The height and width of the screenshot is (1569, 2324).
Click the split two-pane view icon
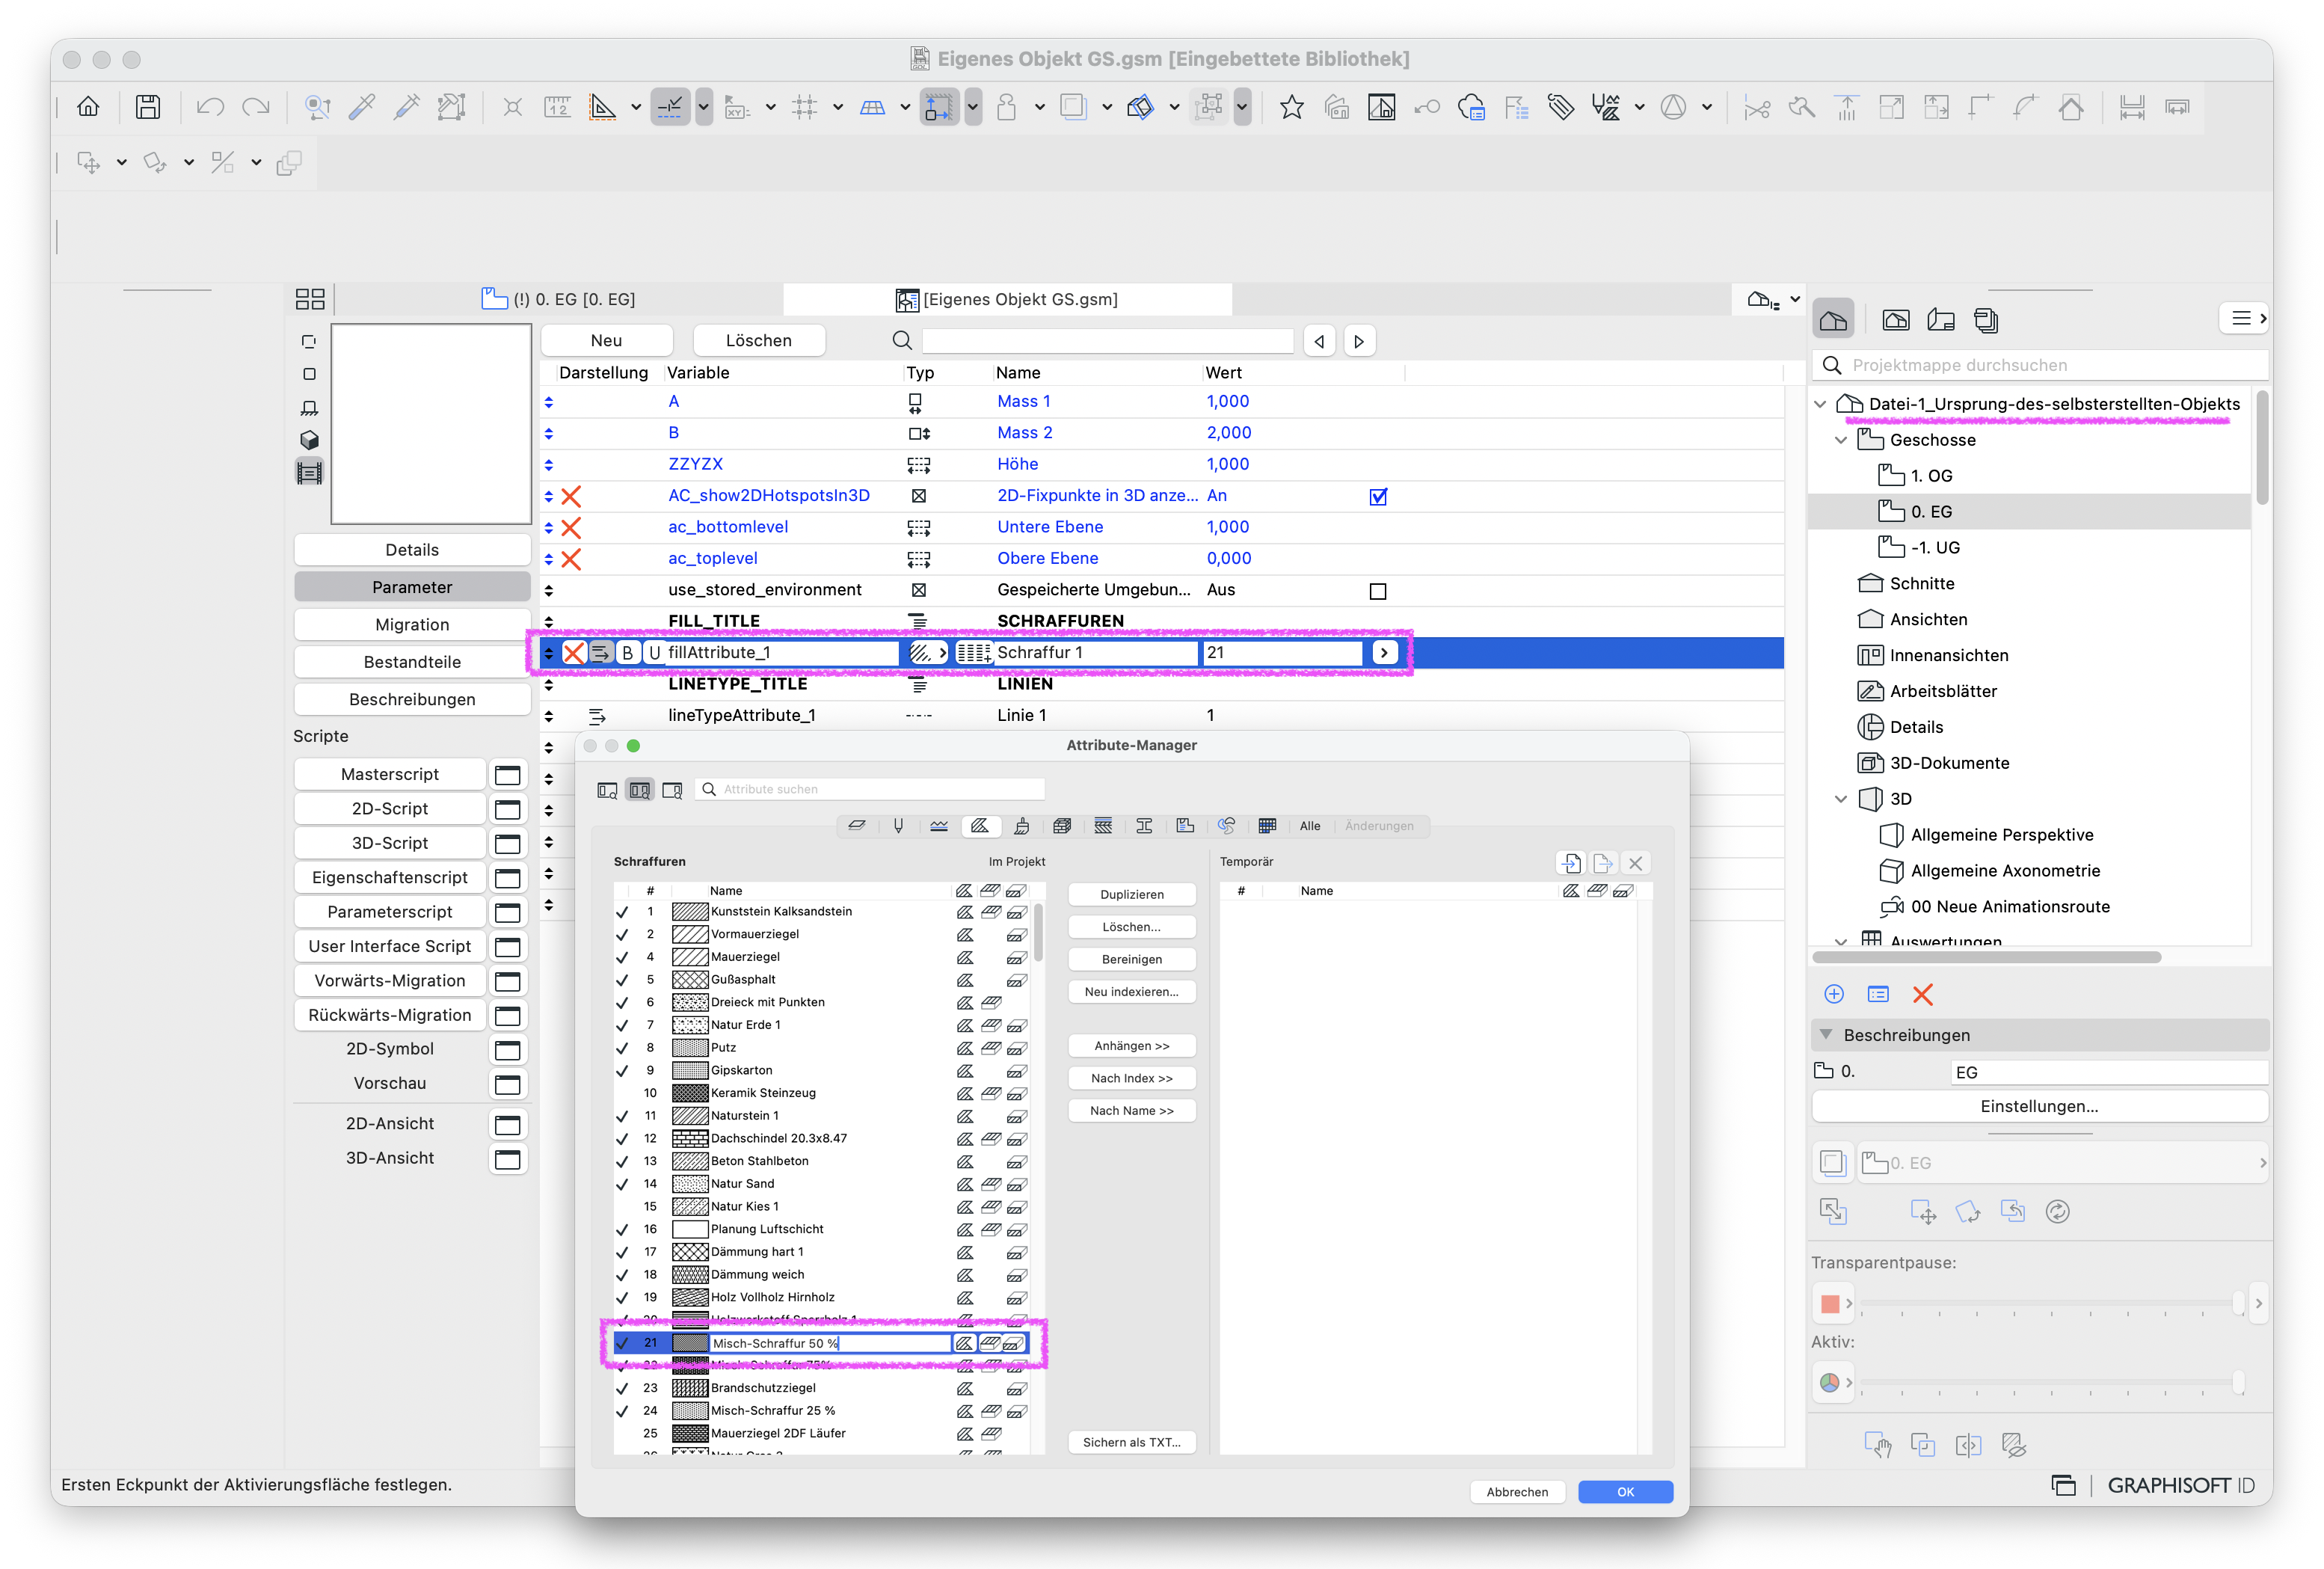point(640,790)
